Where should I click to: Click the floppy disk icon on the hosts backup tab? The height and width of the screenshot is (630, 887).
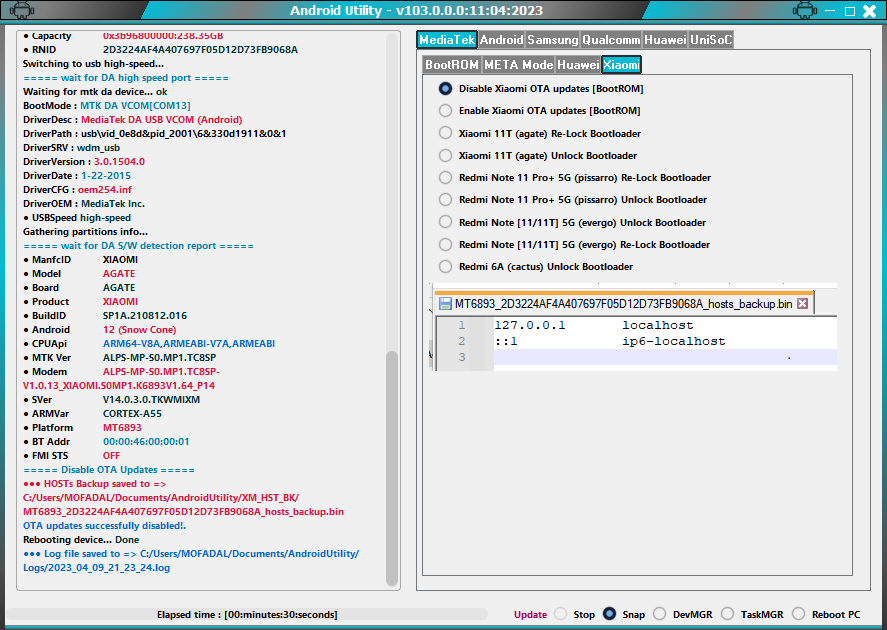point(445,304)
